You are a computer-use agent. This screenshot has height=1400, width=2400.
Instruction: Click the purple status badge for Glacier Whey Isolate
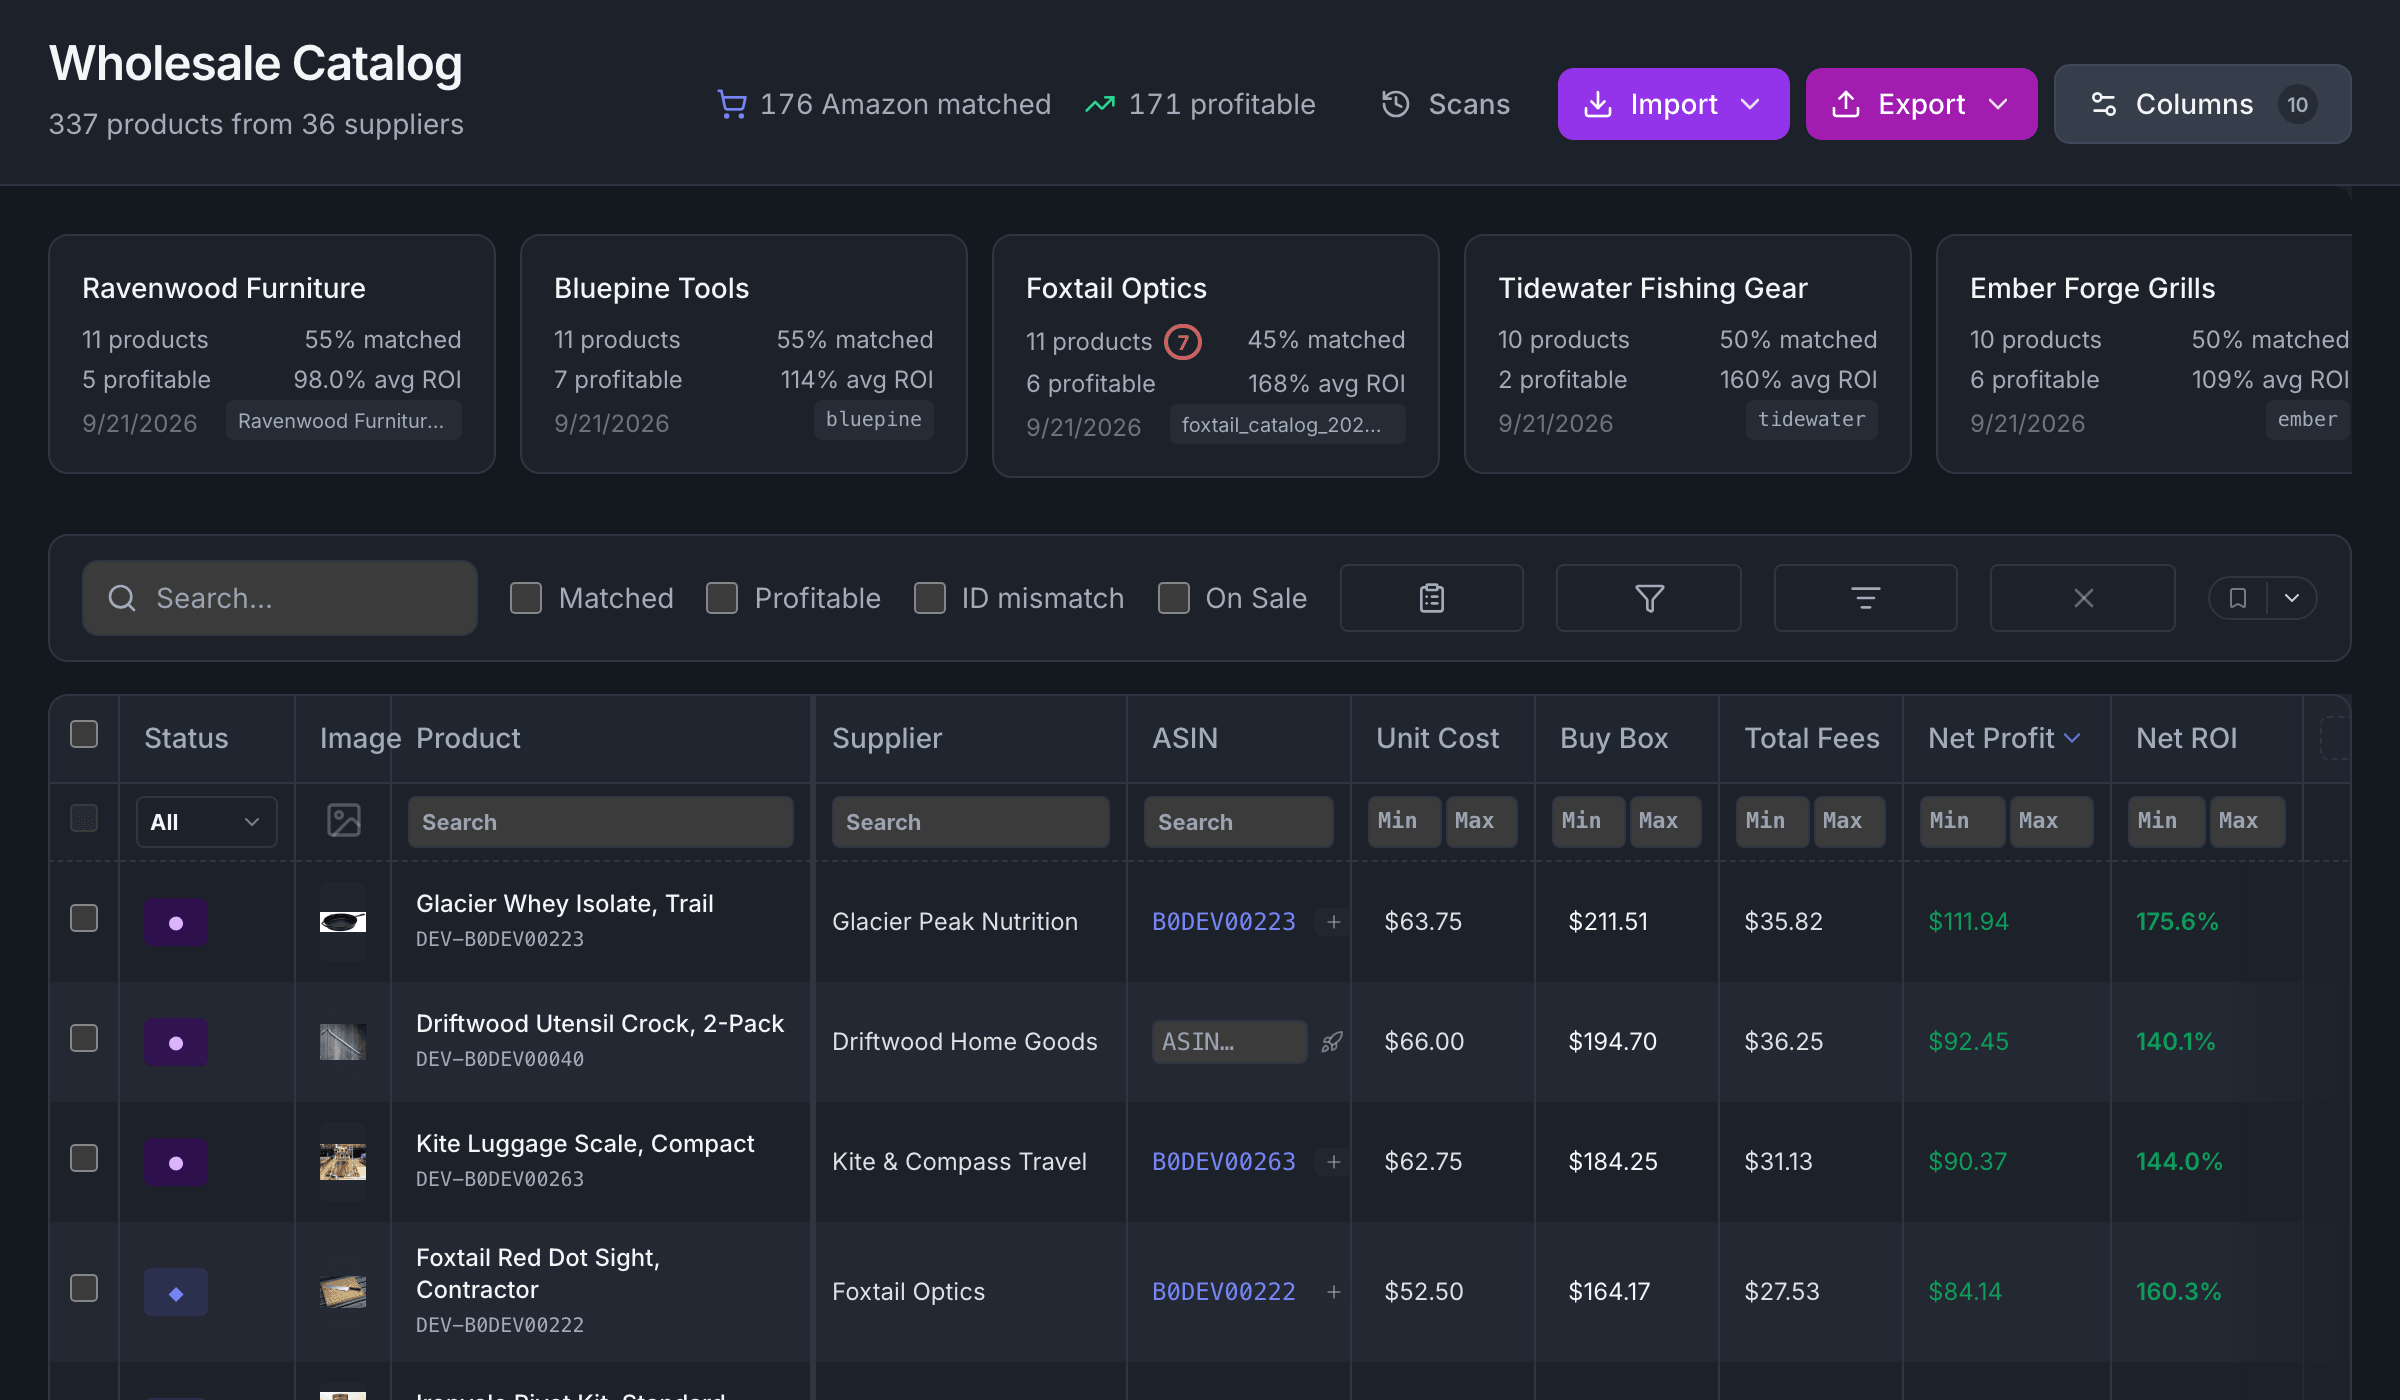click(x=176, y=922)
